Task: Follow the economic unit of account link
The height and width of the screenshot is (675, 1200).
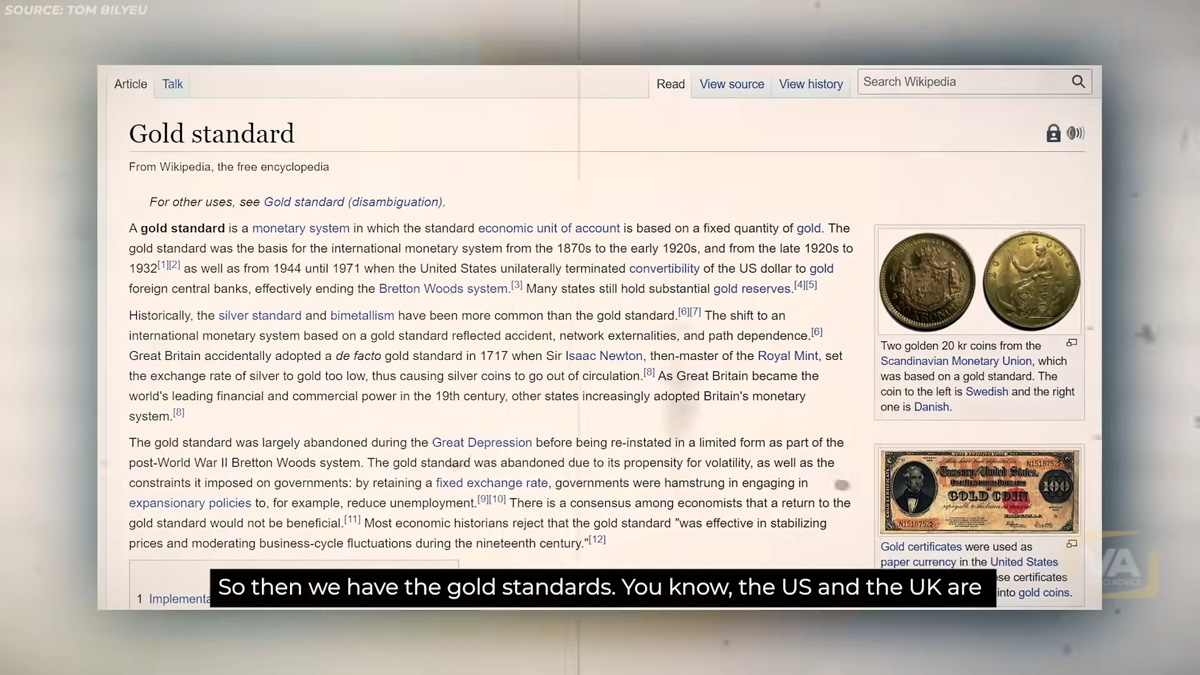Action: pyautogui.click(x=549, y=228)
